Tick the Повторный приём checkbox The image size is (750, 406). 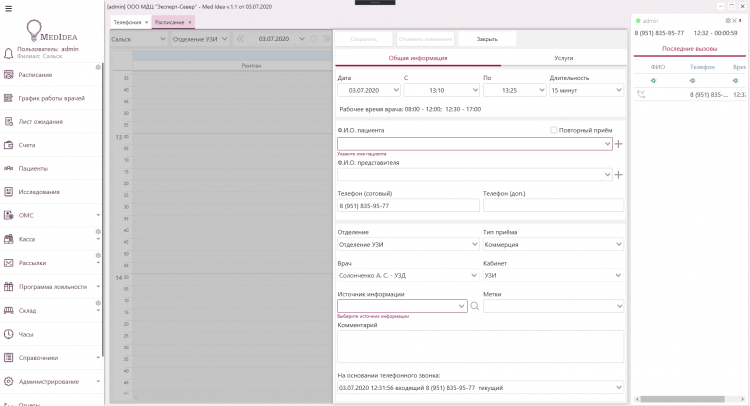pyautogui.click(x=555, y=130)
